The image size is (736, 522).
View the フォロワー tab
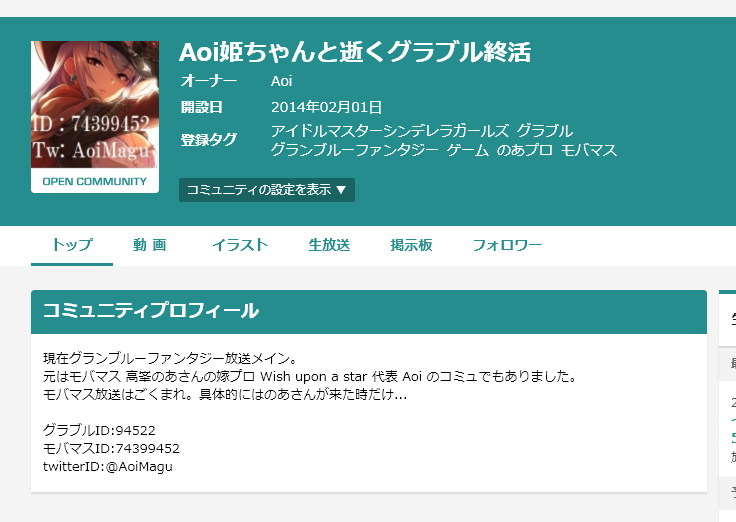[507, 245]
